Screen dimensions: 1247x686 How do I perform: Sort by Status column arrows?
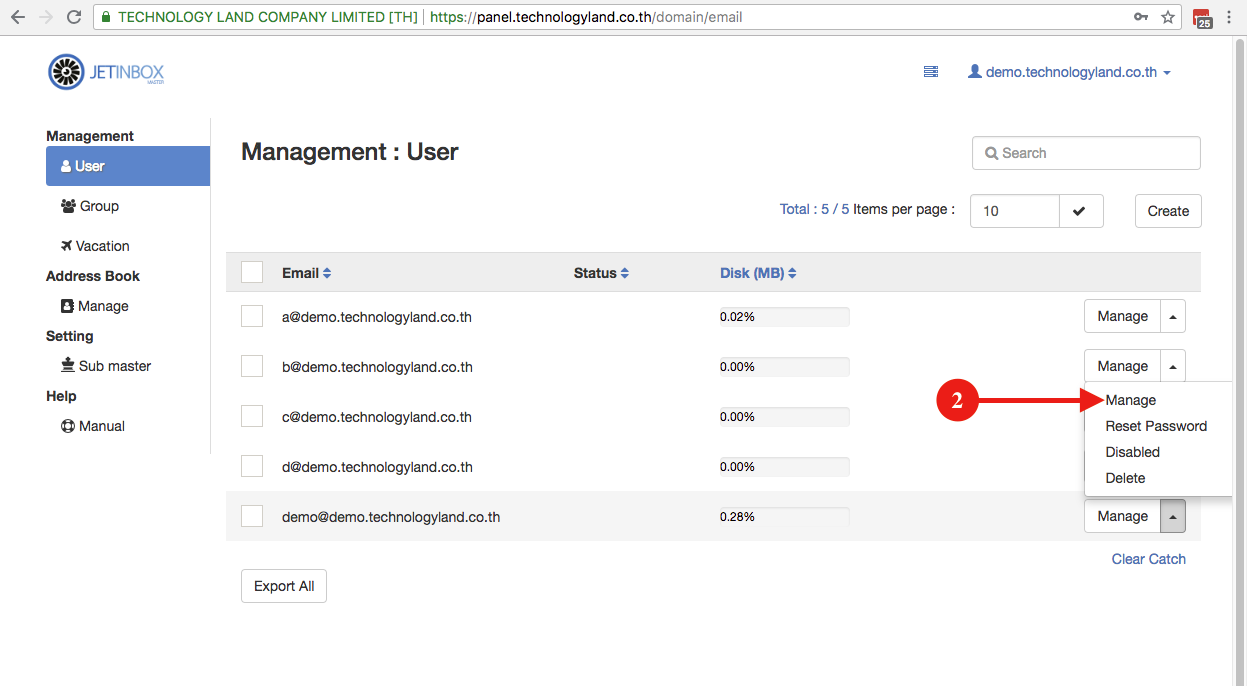click(x=625, y=273)
